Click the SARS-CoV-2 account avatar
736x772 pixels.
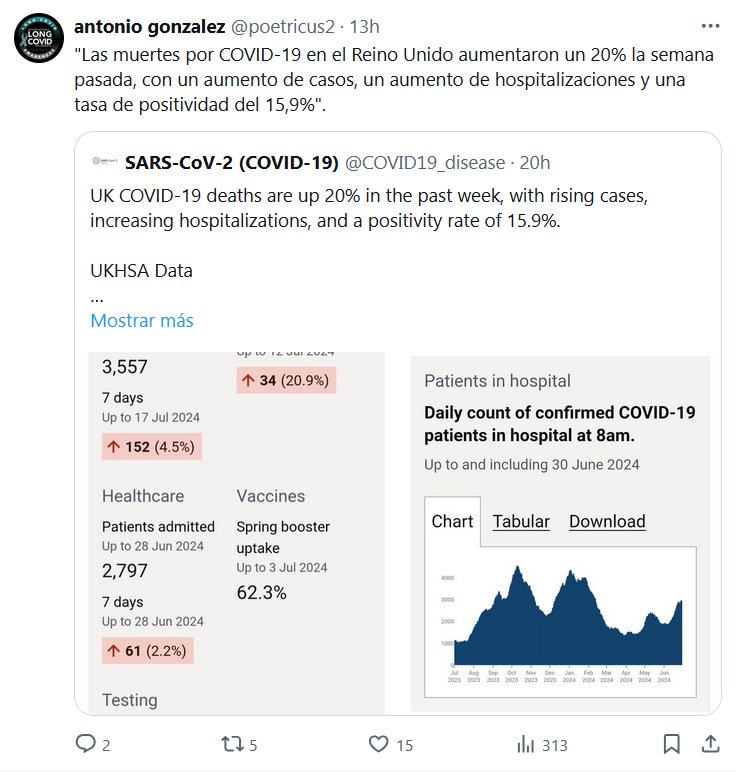point(103,162)
